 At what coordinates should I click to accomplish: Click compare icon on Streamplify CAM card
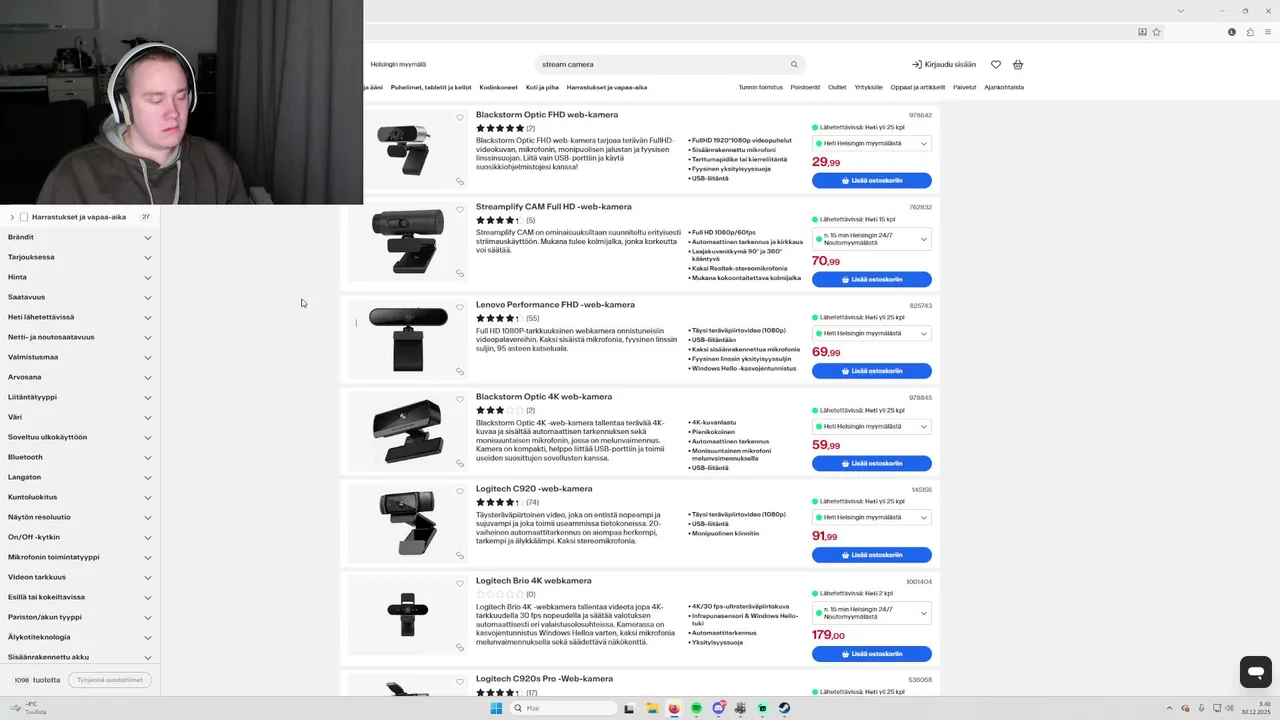[460, 273]
